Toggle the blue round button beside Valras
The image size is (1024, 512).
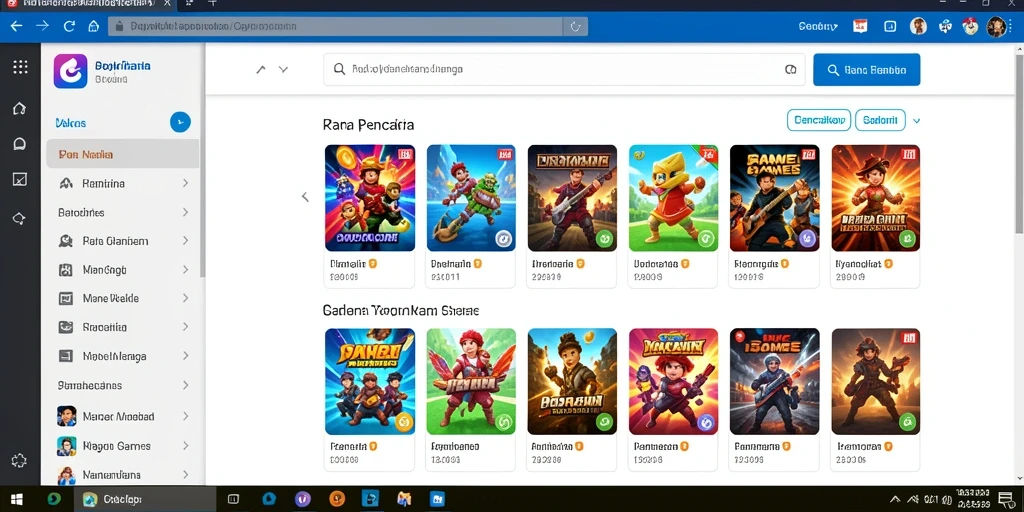coord(180,122)
